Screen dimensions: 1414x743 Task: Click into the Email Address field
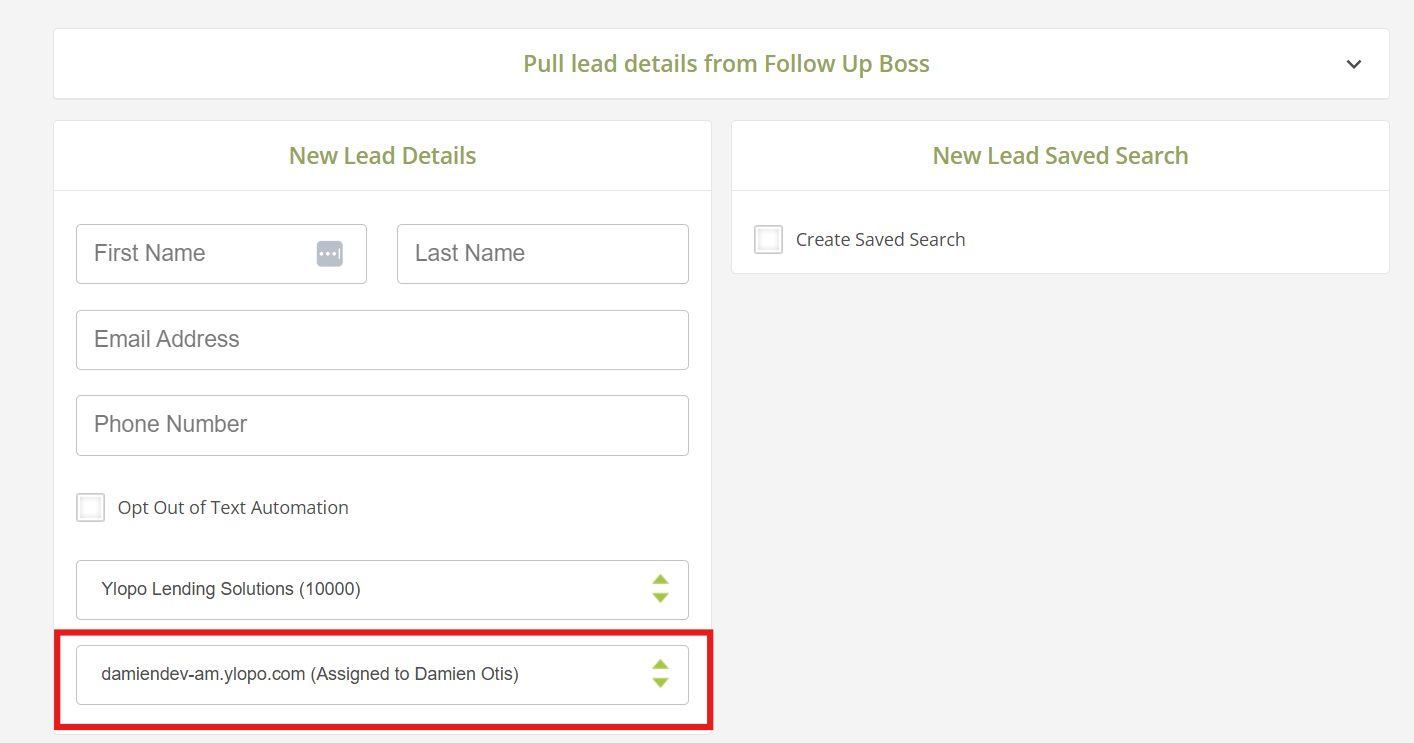tap(382, 340)
